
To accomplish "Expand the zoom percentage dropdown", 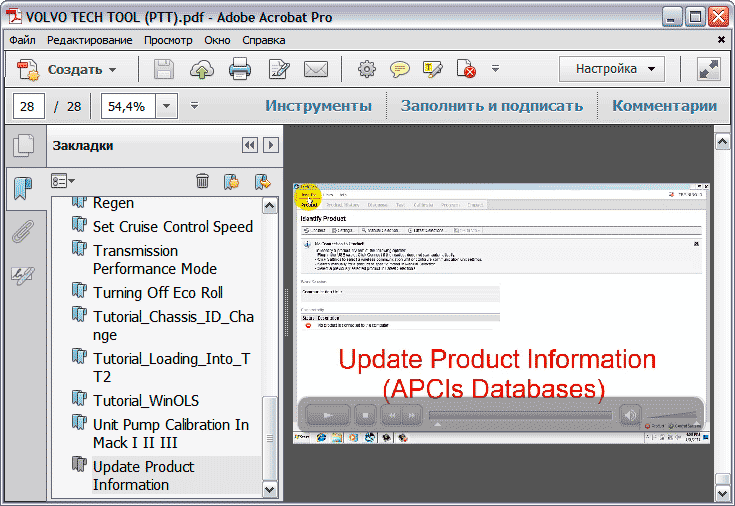I will coord(166,106).
